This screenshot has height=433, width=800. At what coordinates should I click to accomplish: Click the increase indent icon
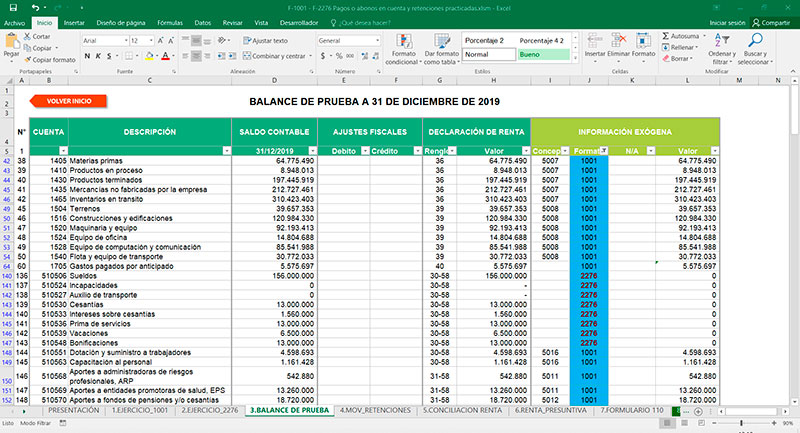pyautogui.click(x=232, y=56)
